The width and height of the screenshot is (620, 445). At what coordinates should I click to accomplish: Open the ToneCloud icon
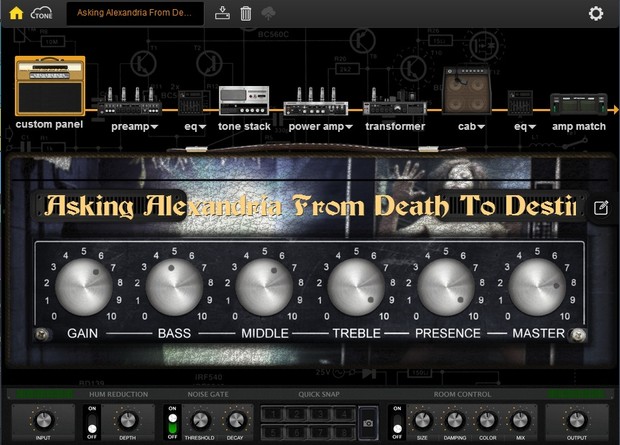[42, 13]
